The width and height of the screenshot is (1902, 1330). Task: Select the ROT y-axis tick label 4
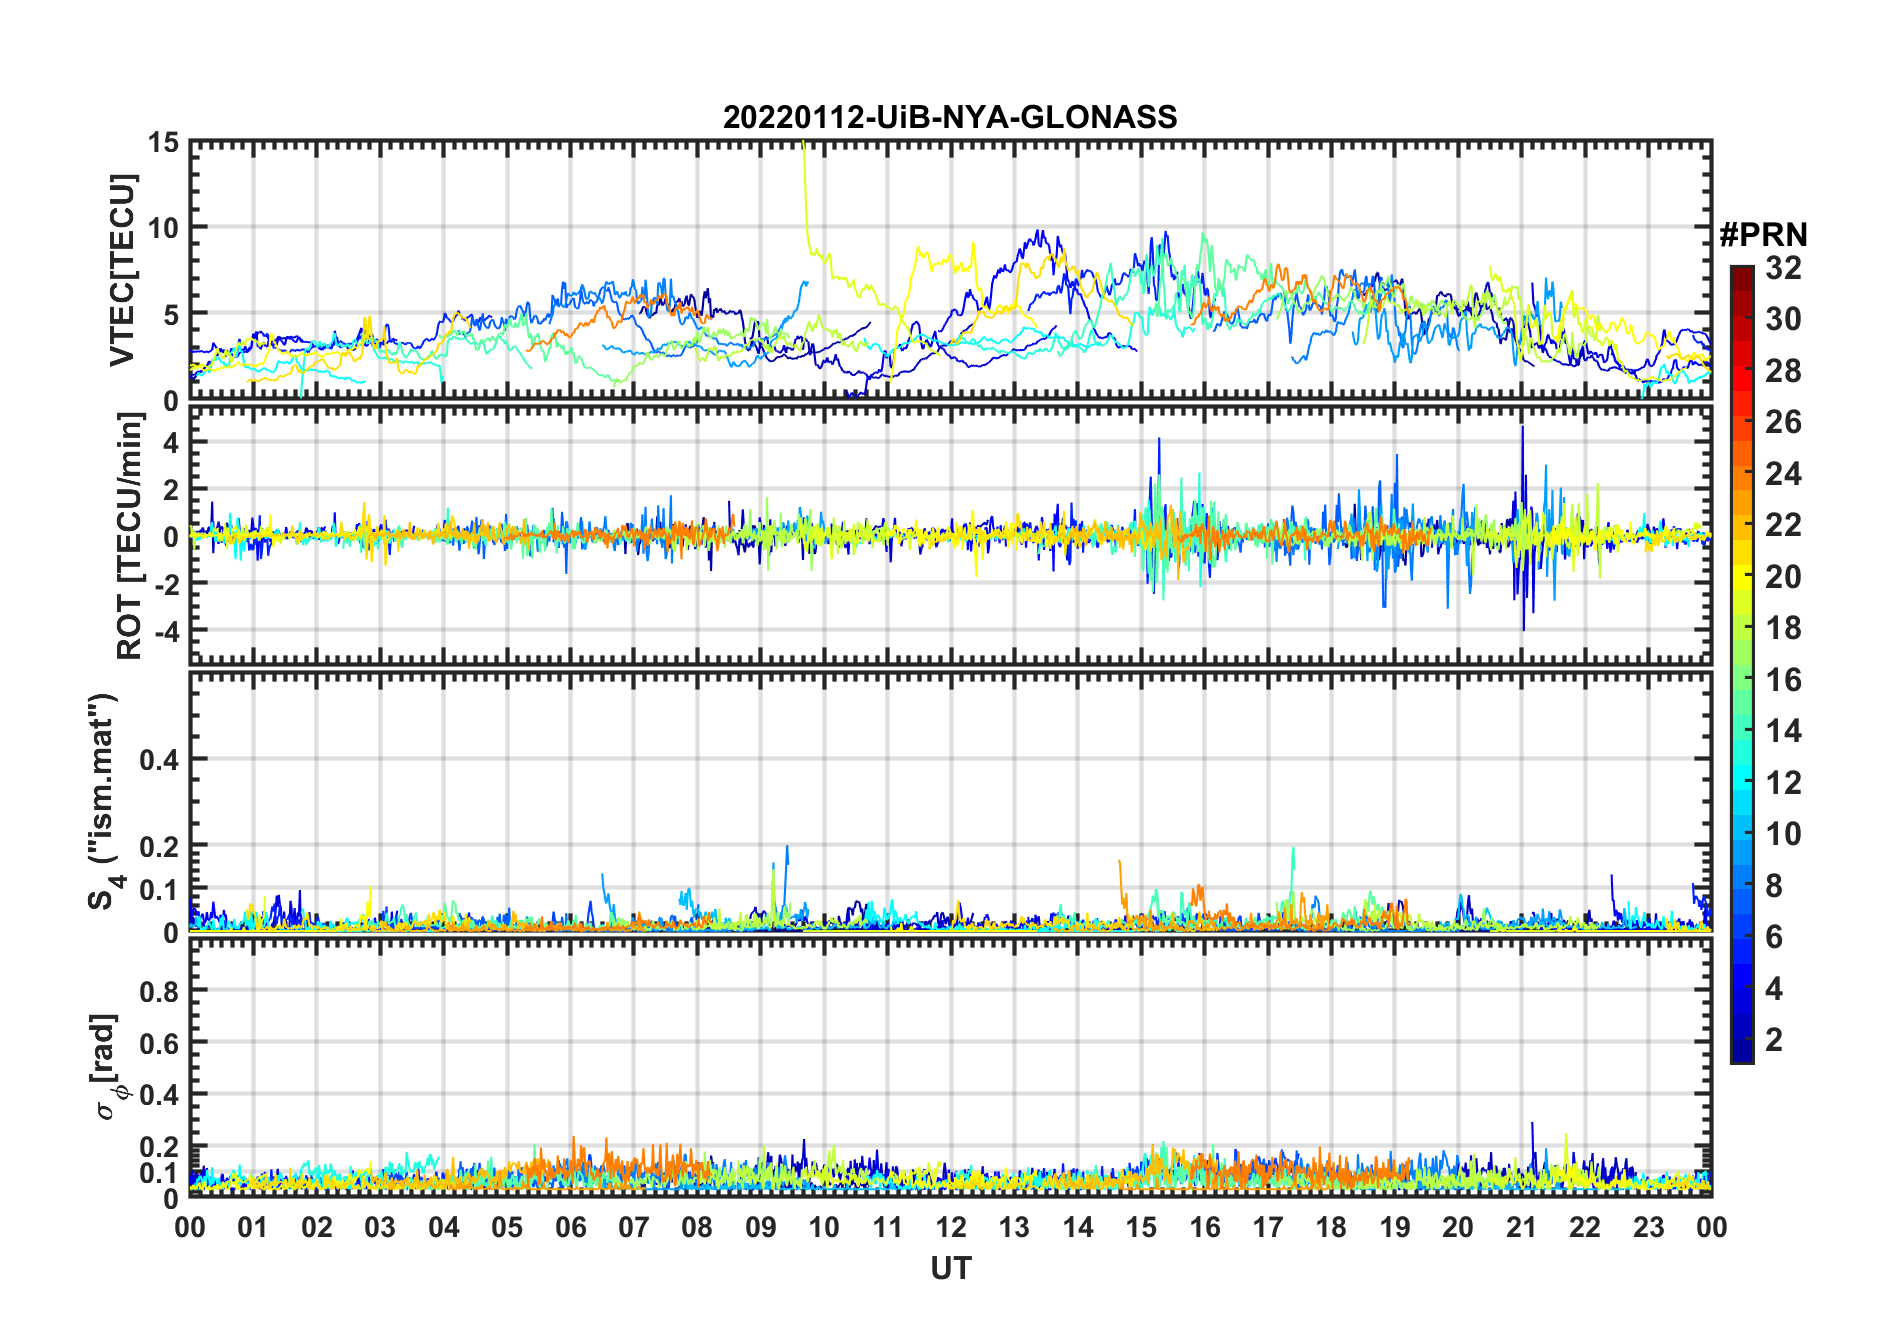click(x=171, y=442)
